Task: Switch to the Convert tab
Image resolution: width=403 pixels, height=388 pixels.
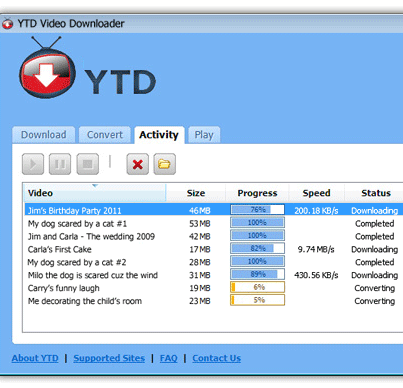Action: 105,135
